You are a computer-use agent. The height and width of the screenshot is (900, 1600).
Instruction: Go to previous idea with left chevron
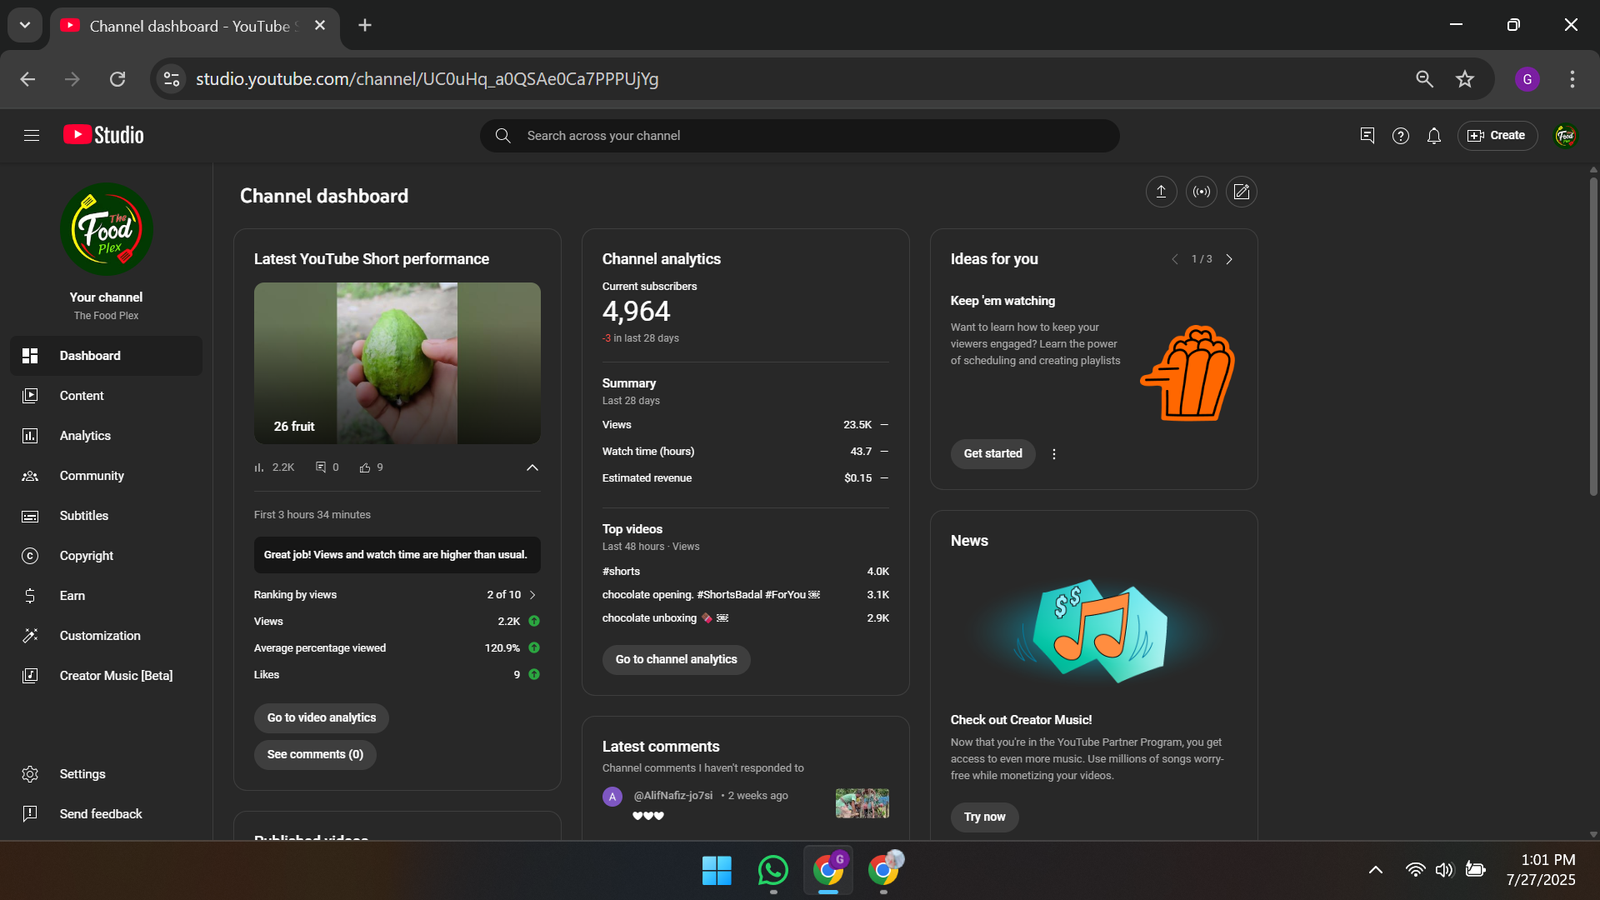coord(1175,259)
